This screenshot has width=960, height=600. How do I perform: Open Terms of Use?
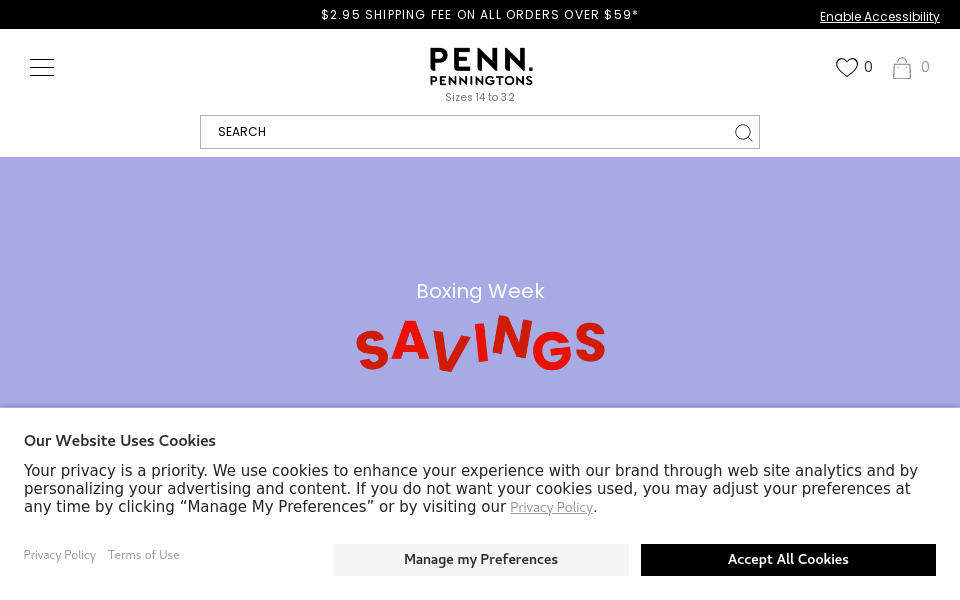click(x=143, y=555)
